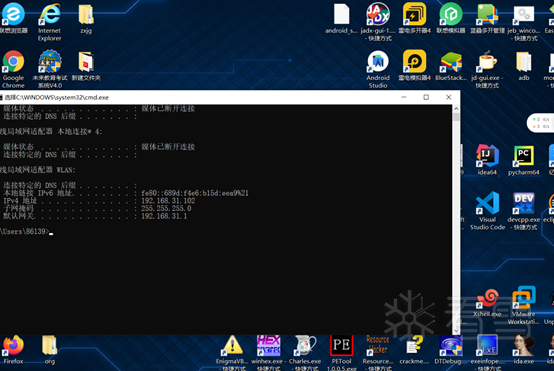Launch DTDebug shortcut
Image resolution: width=554 pixels, height=371 pixels.
click(x=450, y=349)
